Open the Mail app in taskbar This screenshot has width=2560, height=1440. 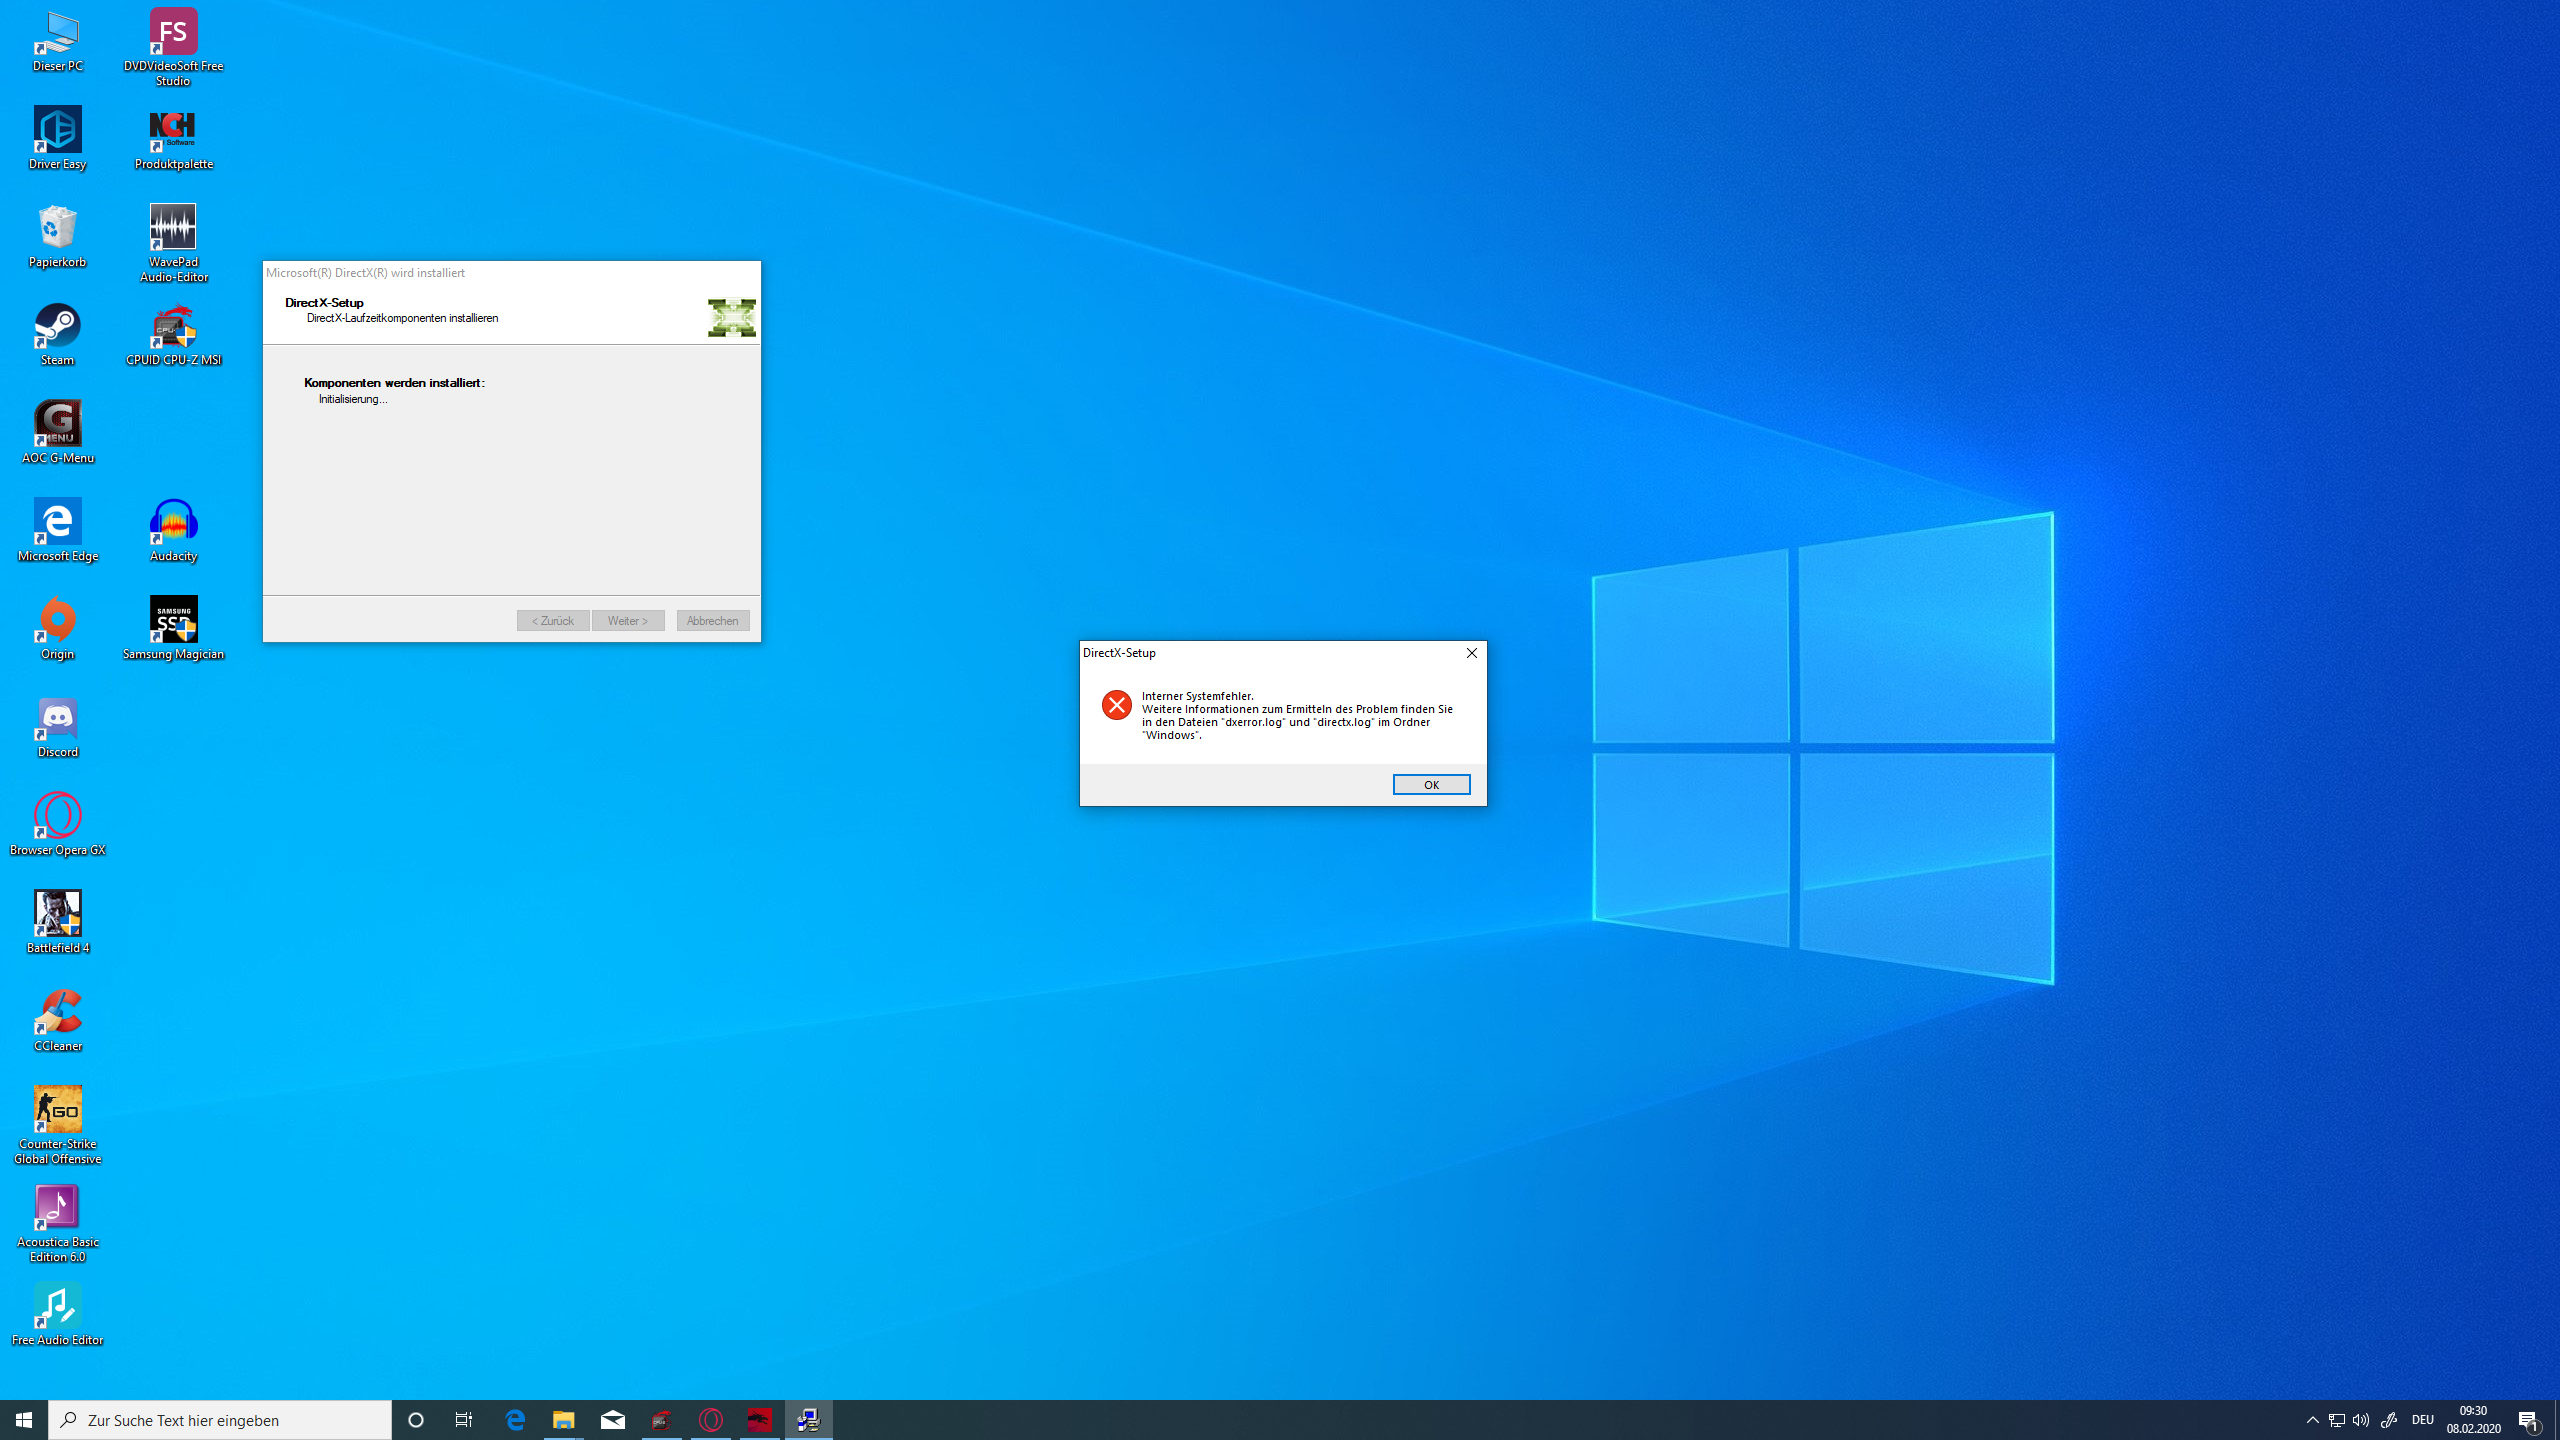(613, 1420)
